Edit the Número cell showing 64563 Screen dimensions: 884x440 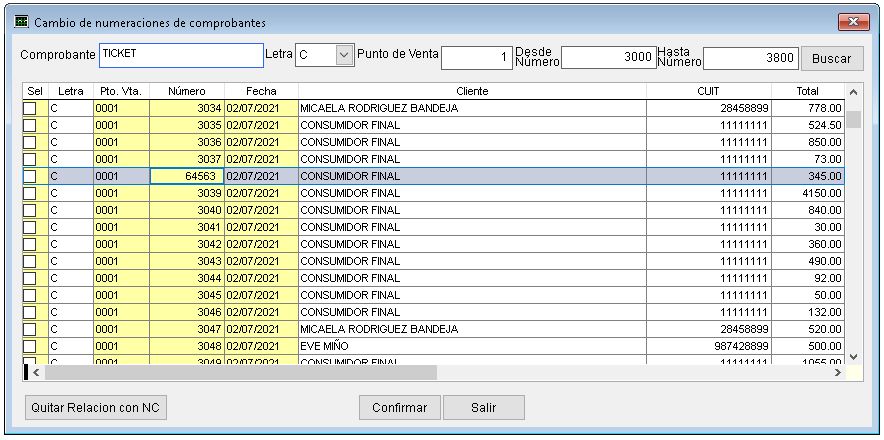[186, 176]
